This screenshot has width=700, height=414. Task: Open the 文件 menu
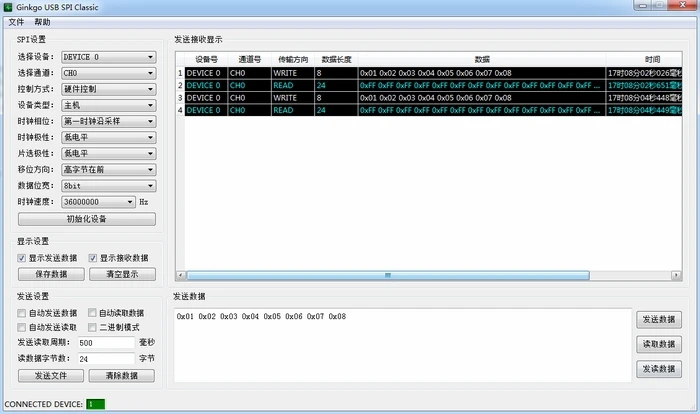point(16,22)
